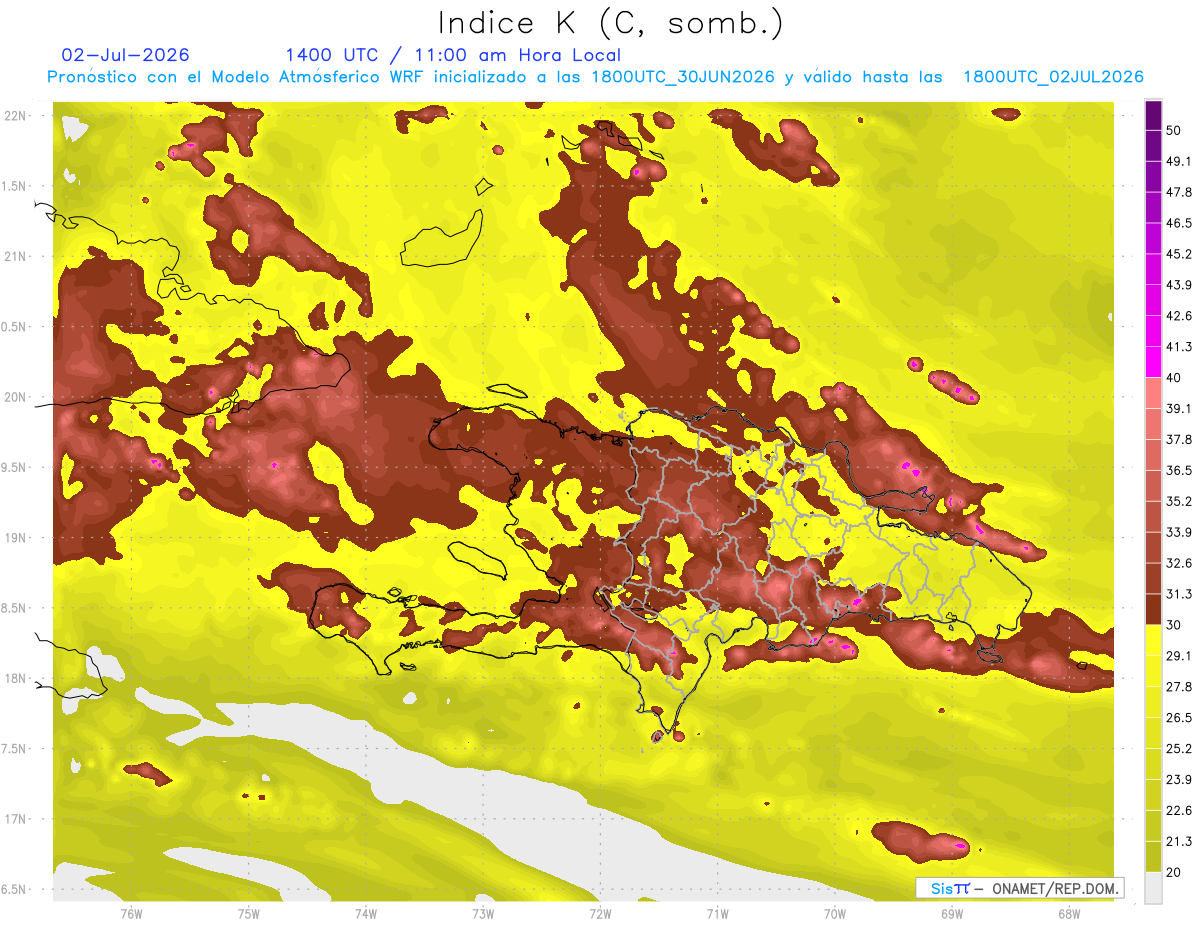Click the "68W" longitude label
The width and height of the screenshot is (1200, 927).
point(1069,913)
